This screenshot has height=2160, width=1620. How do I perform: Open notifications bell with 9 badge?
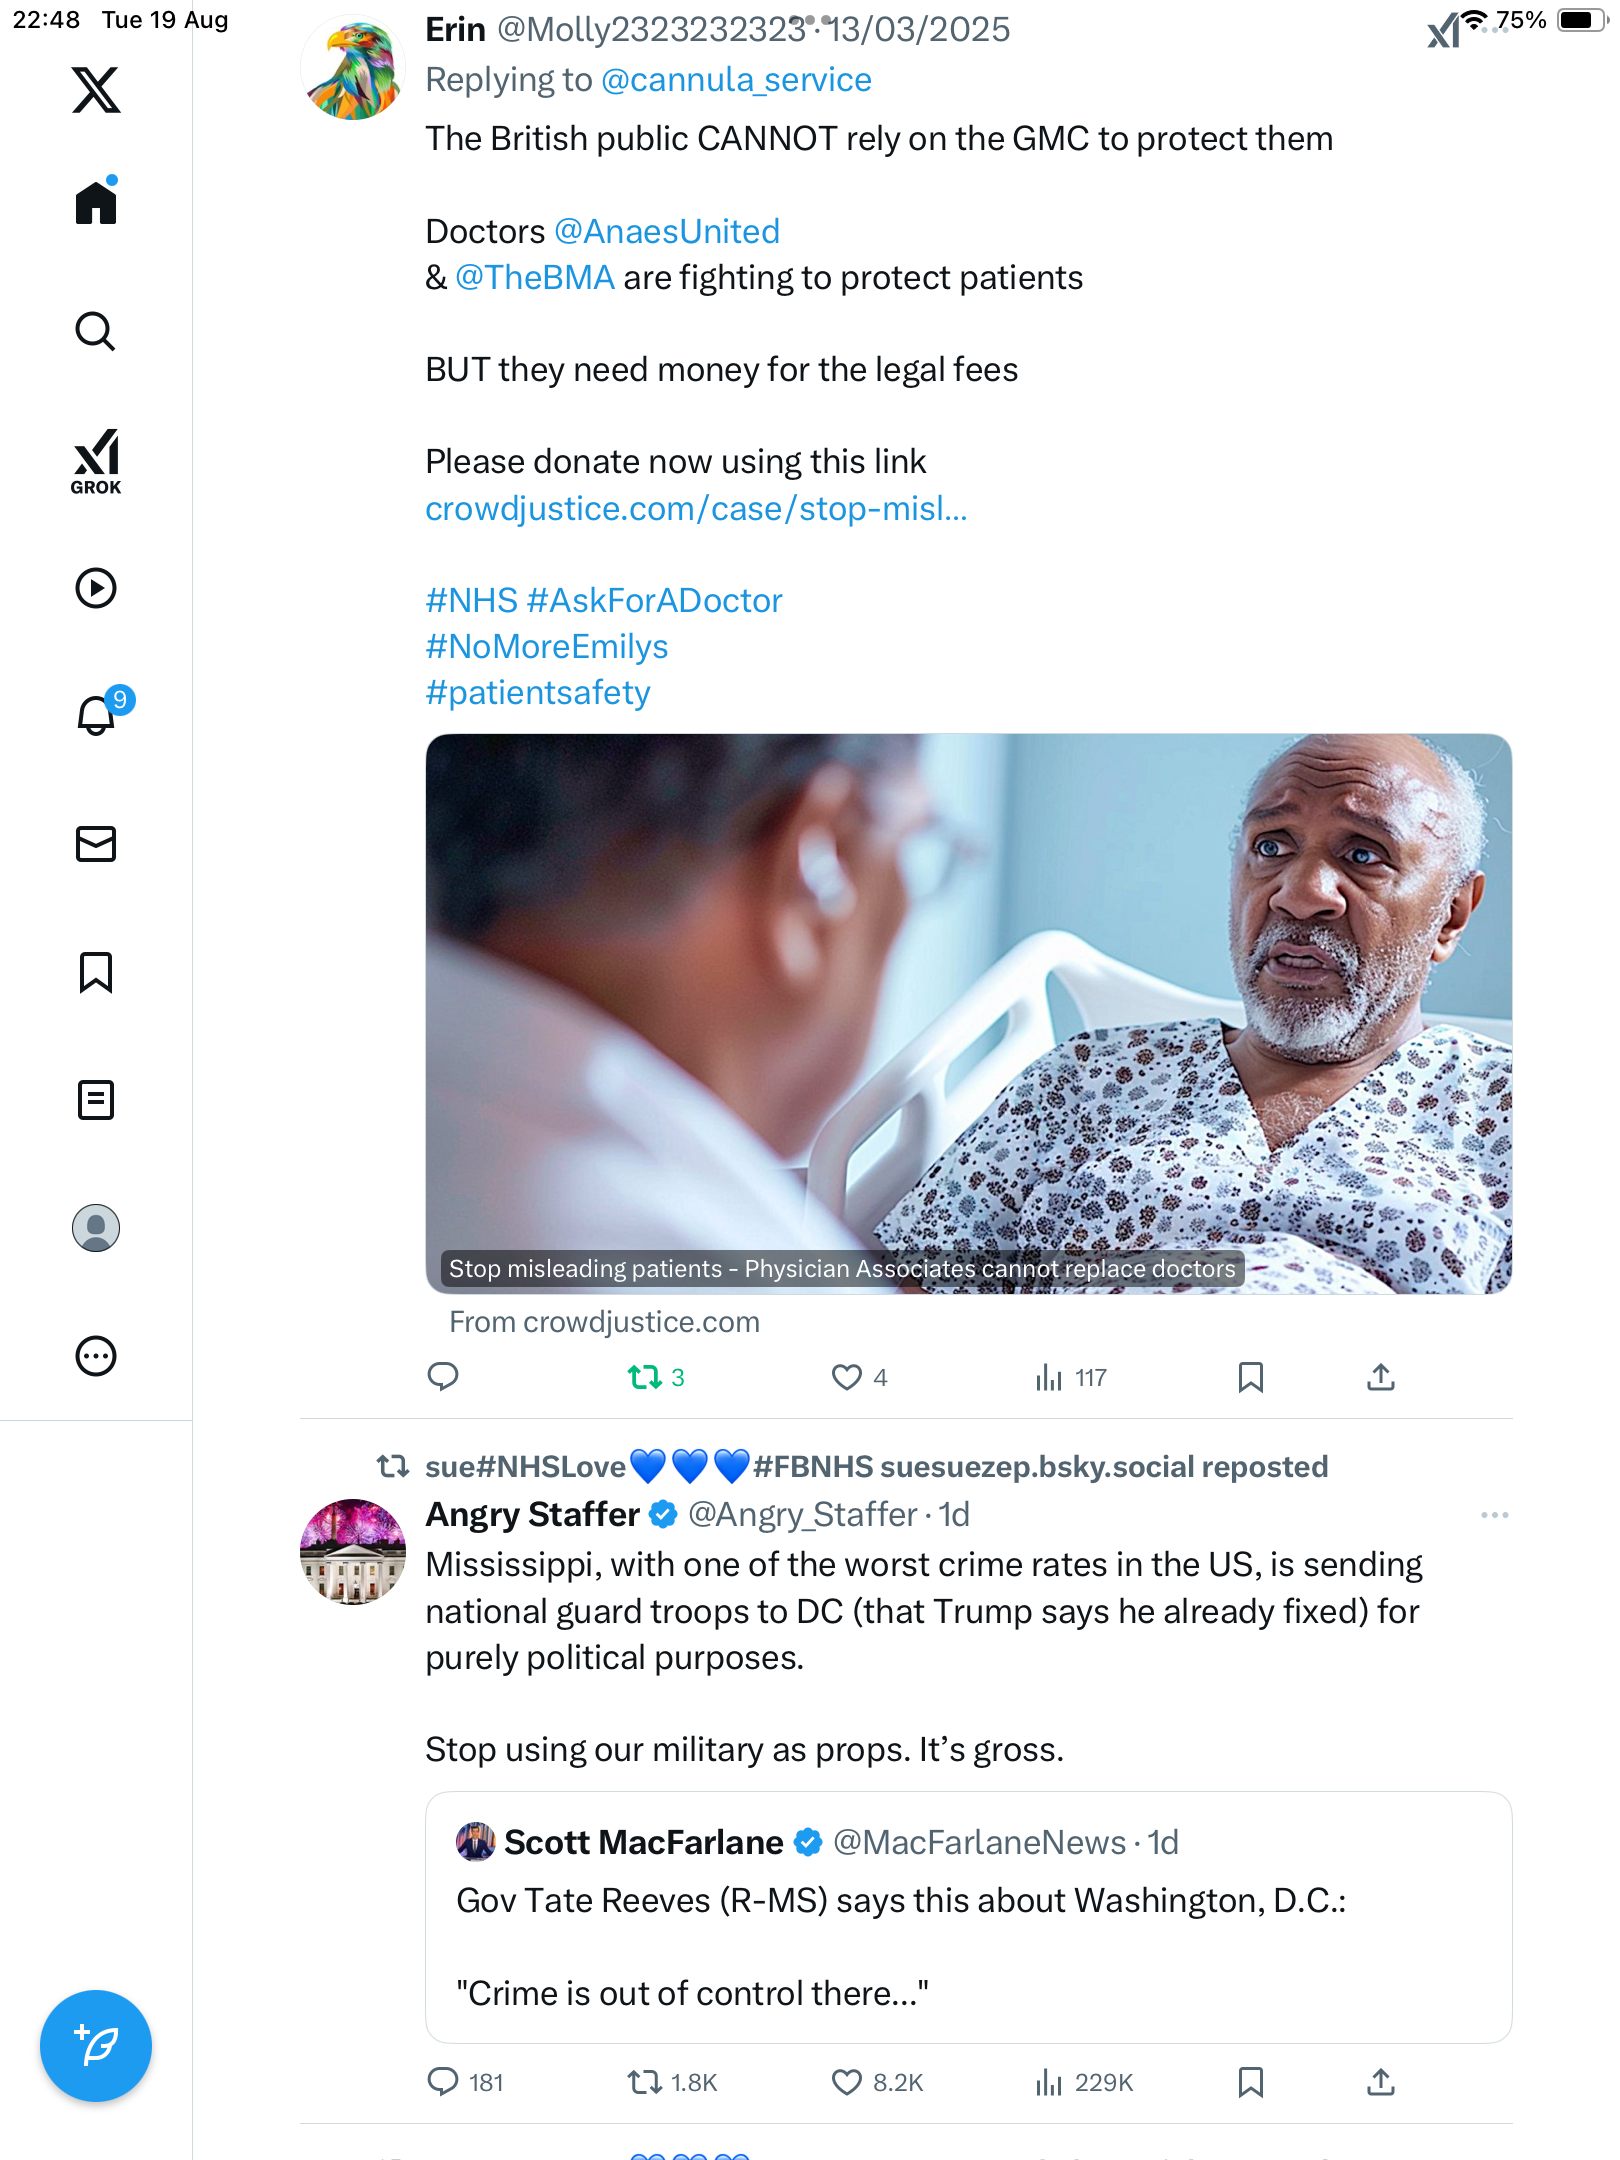point(98,715)
